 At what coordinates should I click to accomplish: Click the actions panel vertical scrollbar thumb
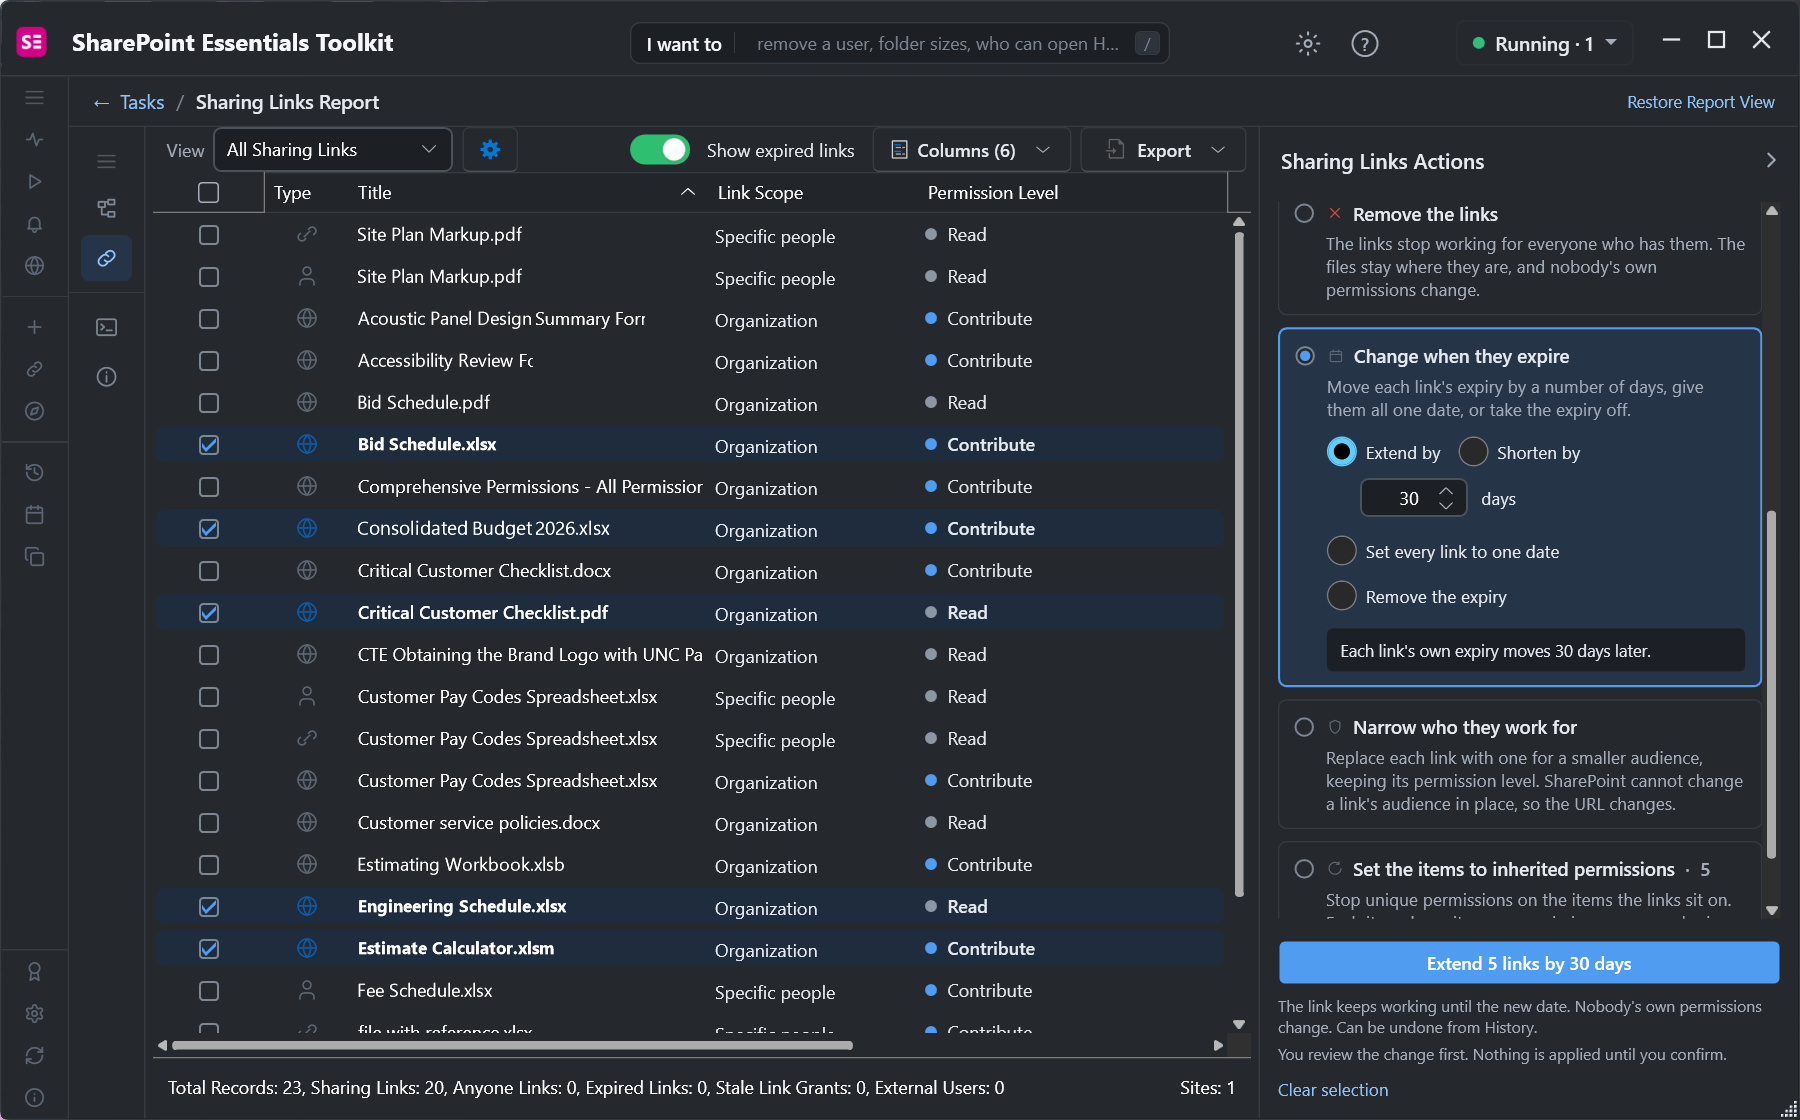pos(1771,685)
